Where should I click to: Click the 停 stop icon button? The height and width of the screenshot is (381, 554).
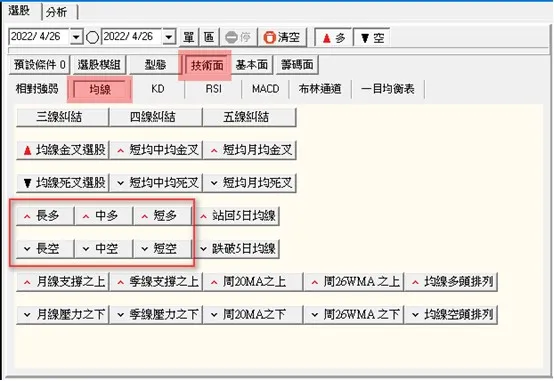(x=238, y=37)
